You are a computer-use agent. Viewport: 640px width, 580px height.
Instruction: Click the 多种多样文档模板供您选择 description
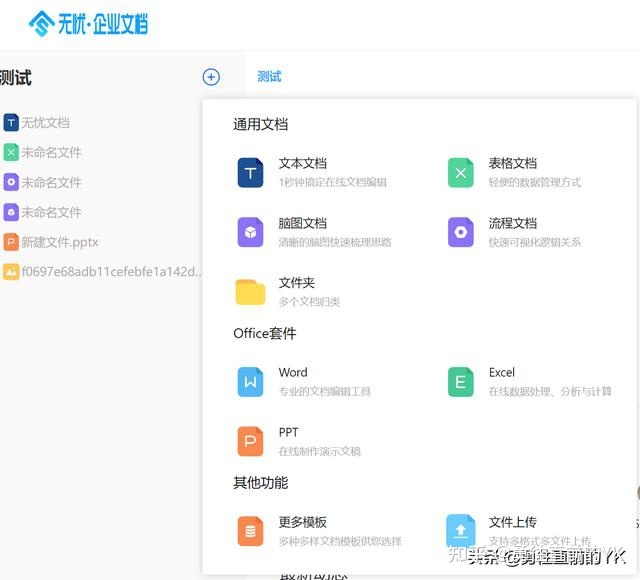point(340,541)
